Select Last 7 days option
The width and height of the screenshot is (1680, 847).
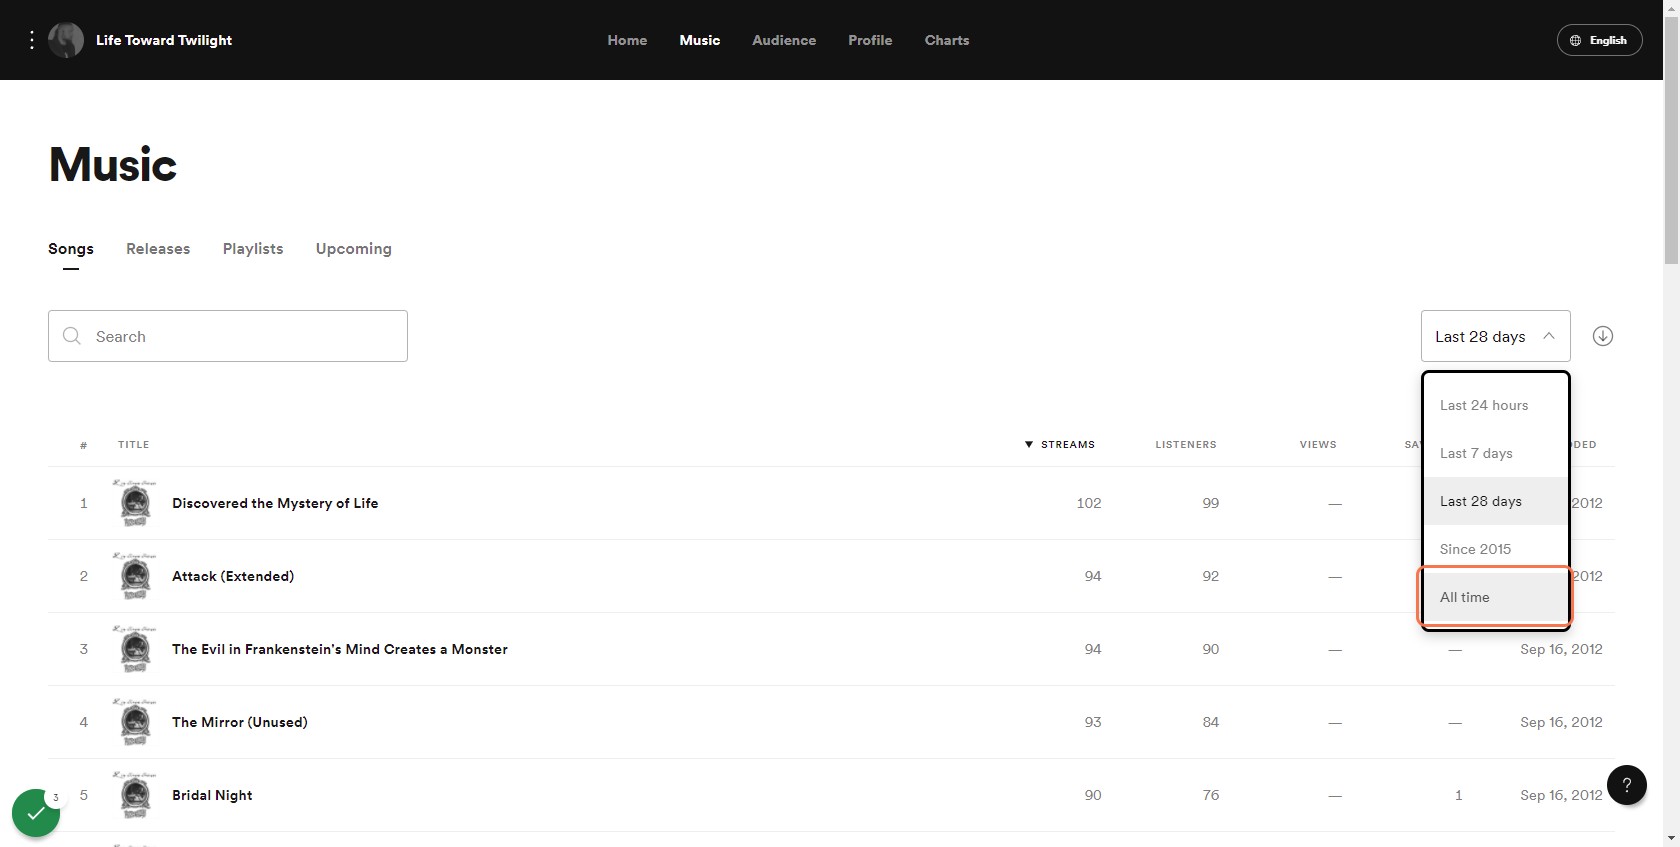pyautogui.click(x=1496, y=453)
